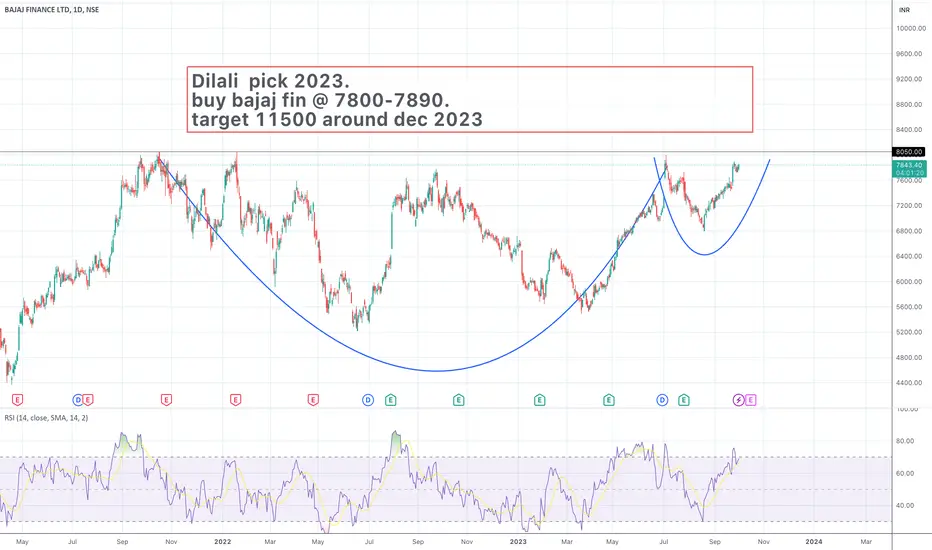Viewport: 932px width, 550px height.
Task: Click the 2023 label on the time axis
Action: click(x=518, y=542)
